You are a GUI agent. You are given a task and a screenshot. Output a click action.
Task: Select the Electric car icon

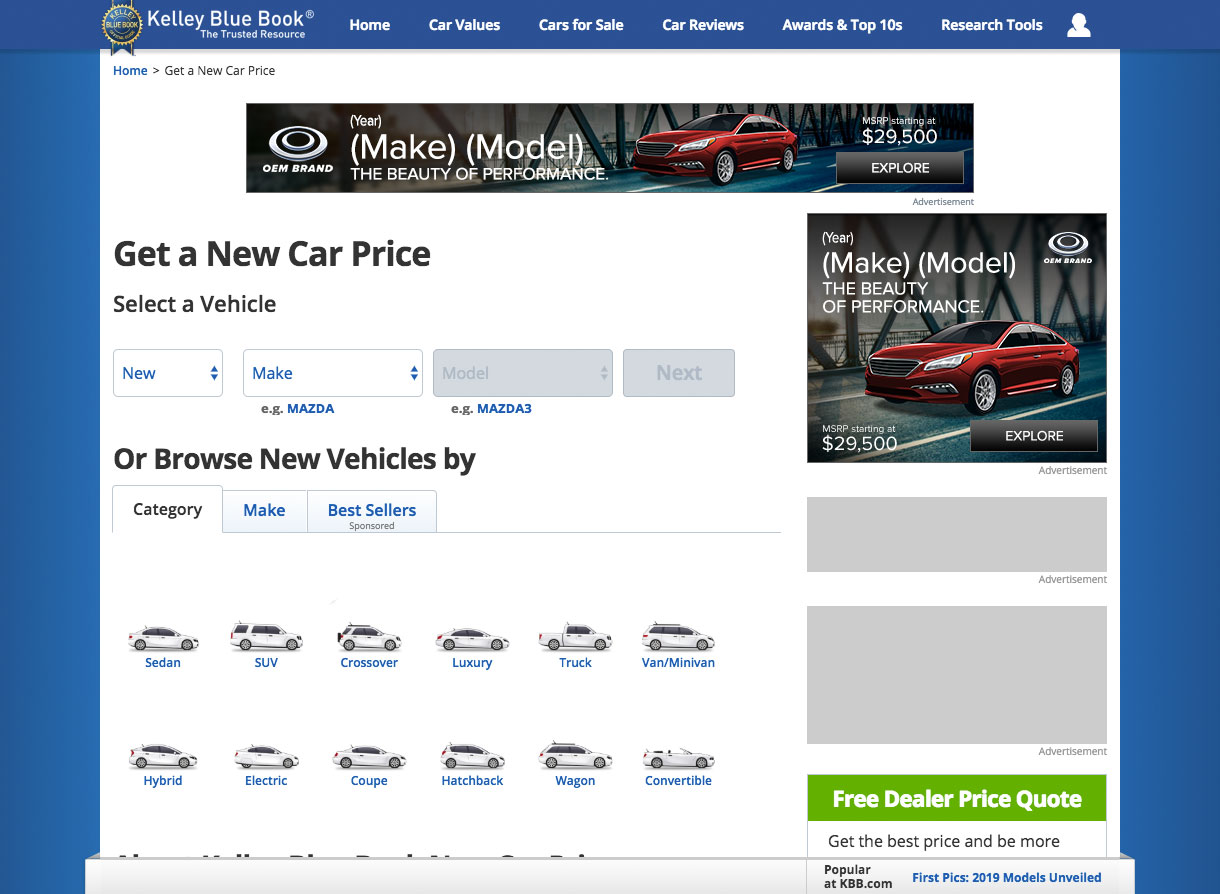pyautogui.click(x=266, y=757)
